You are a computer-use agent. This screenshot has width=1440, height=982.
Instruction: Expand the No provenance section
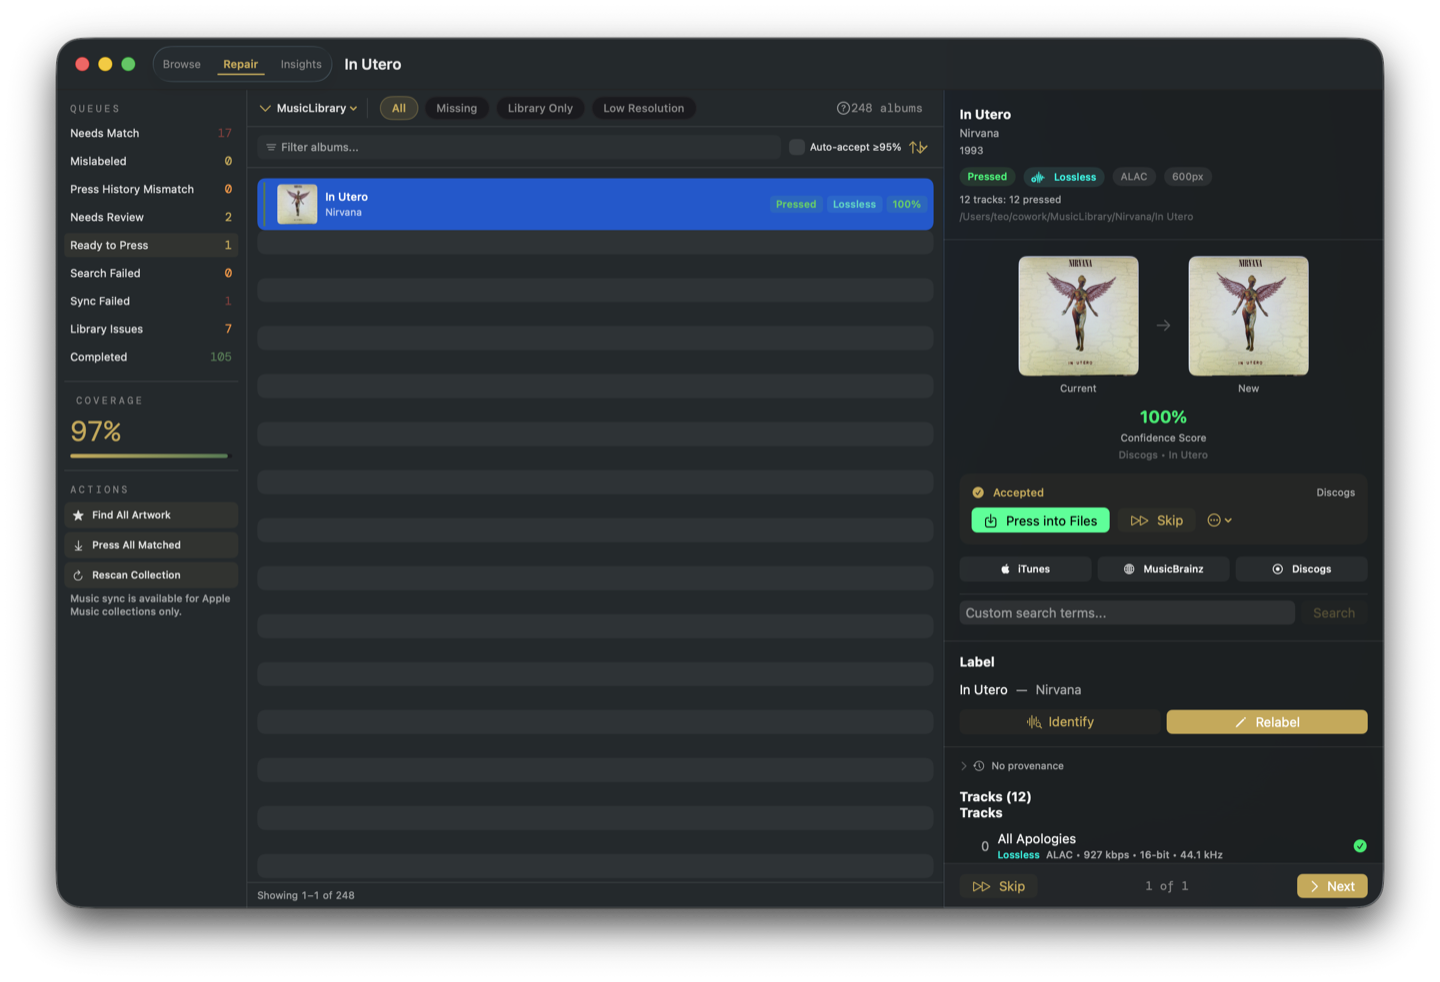pos(964,766)
